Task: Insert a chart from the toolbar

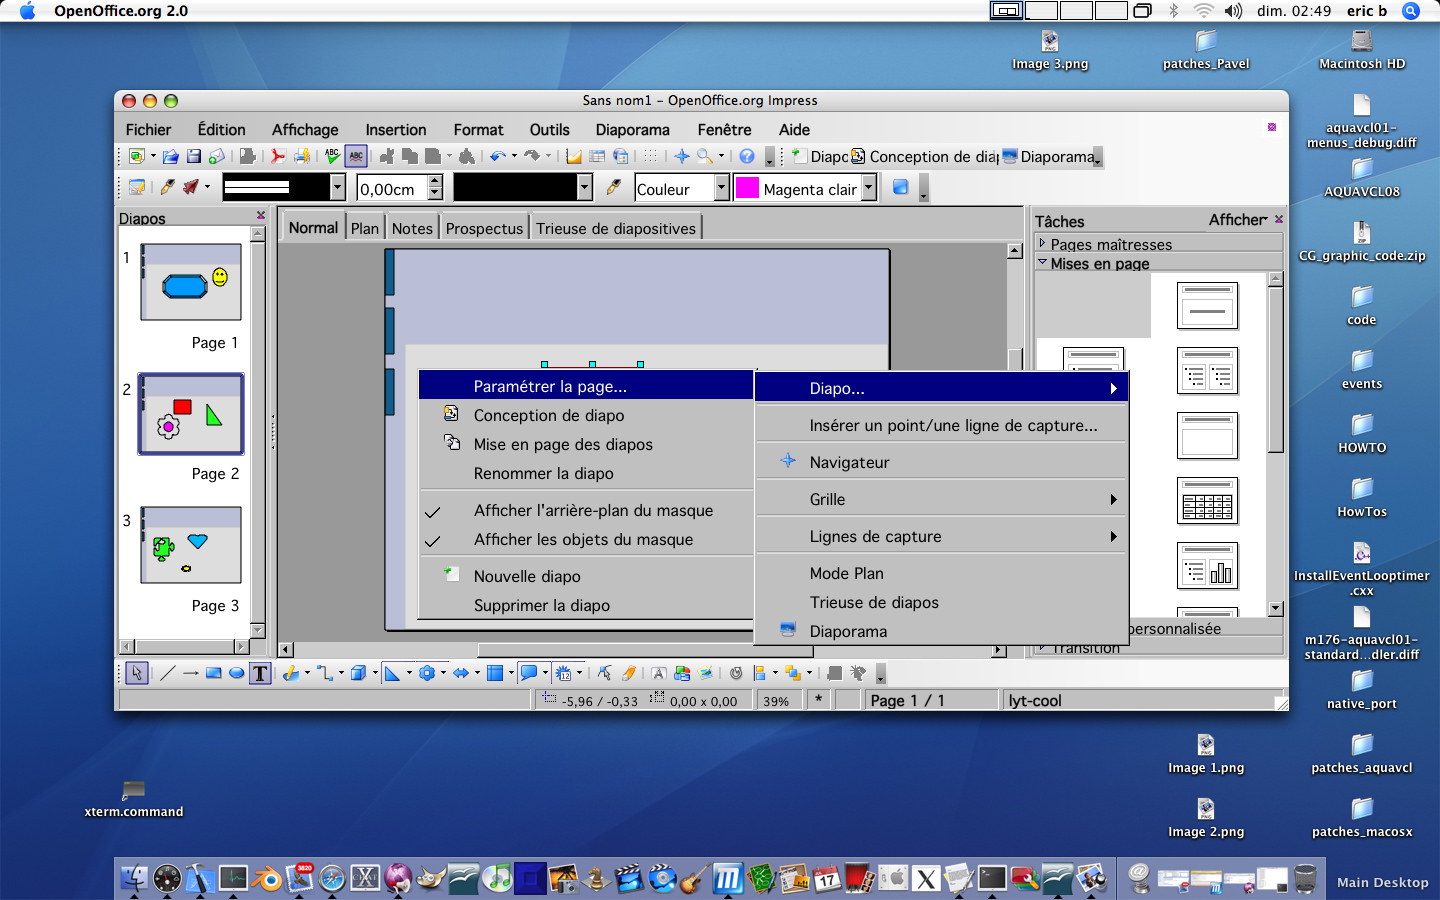Action: pos(574,157)
